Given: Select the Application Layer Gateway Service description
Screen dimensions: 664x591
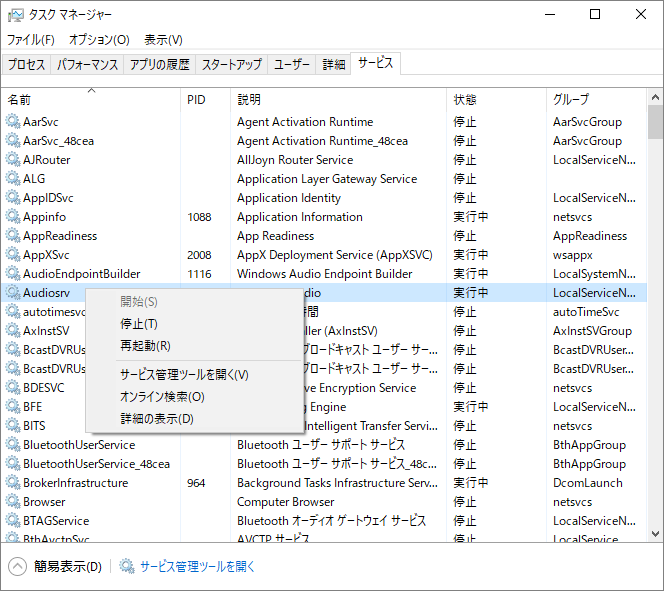Looking at the screenshot, I should 327,179.
